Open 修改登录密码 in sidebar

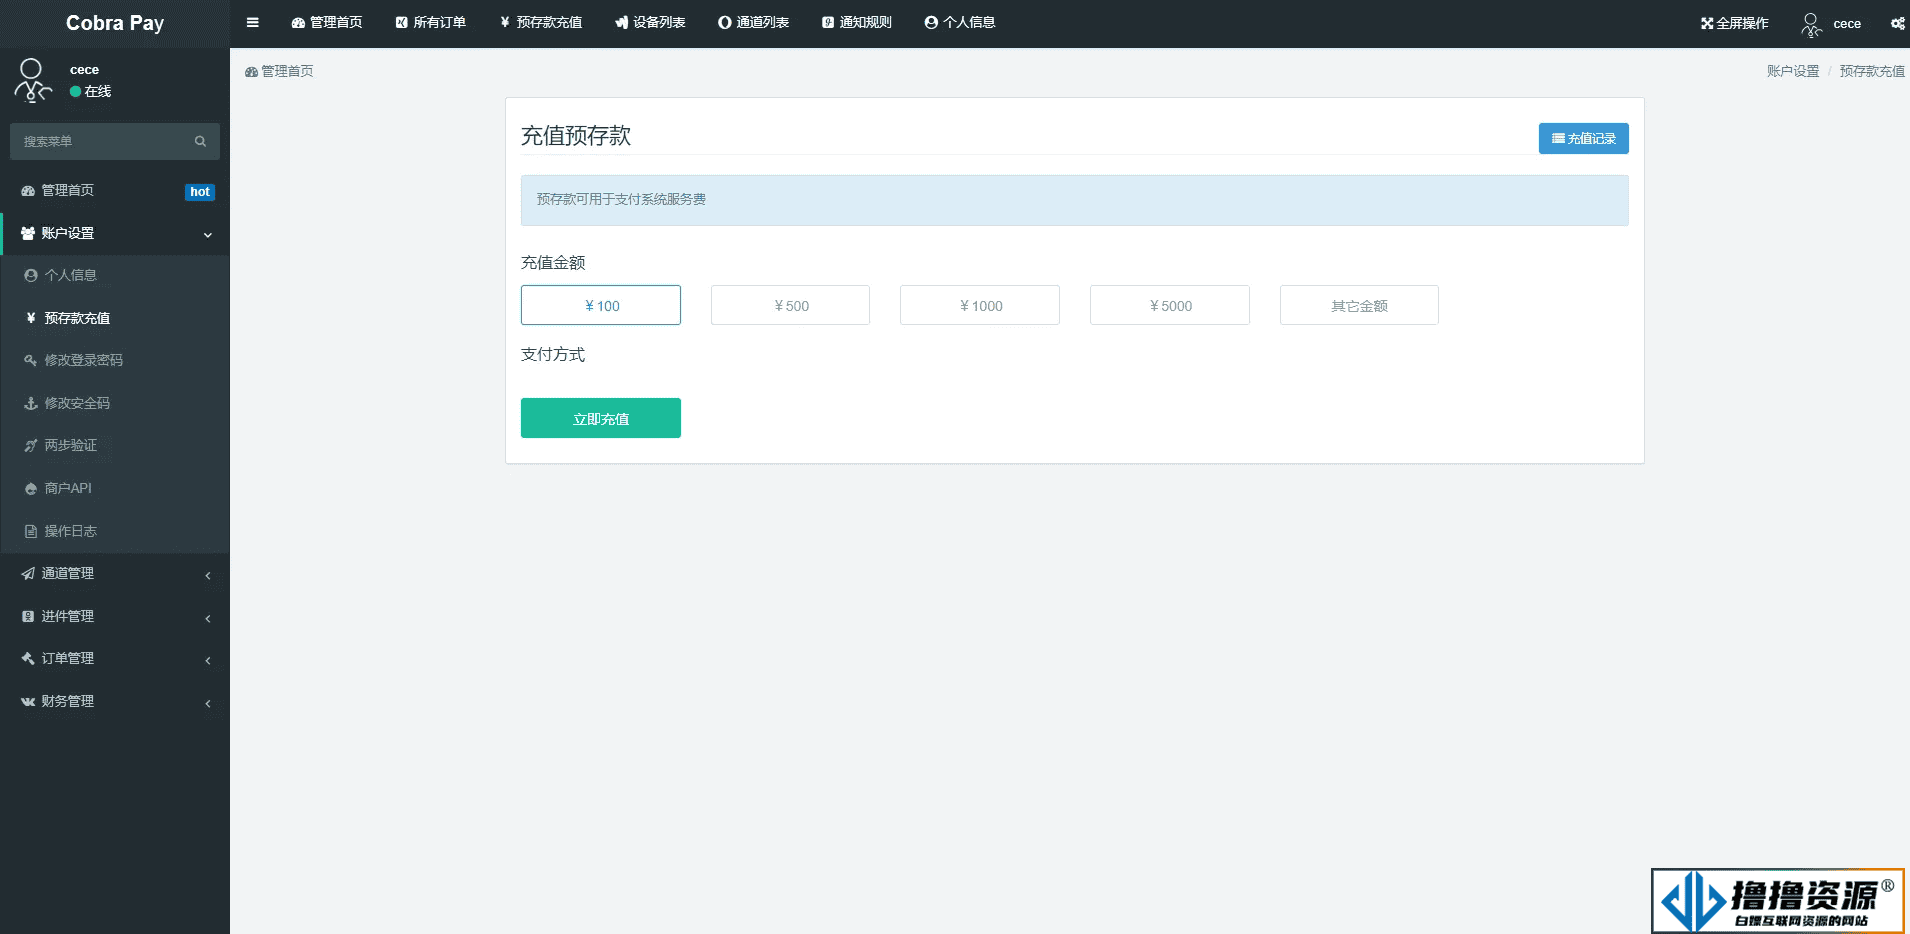coord(115,361)
